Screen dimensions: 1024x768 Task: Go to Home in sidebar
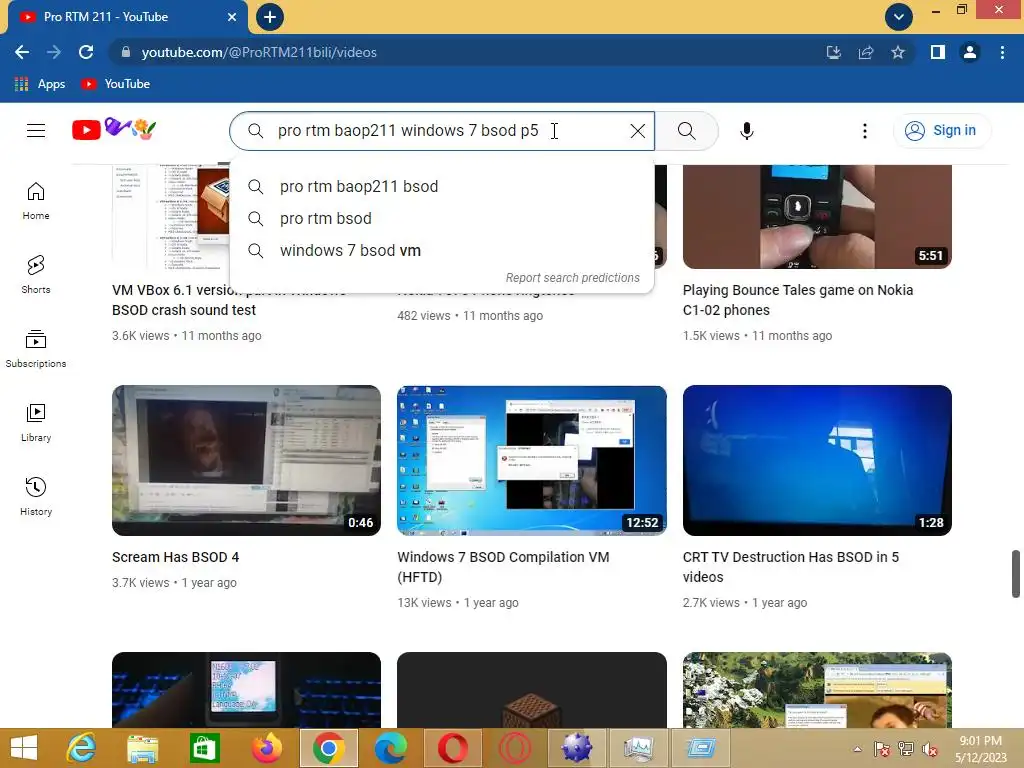click(x=36, y=200)
